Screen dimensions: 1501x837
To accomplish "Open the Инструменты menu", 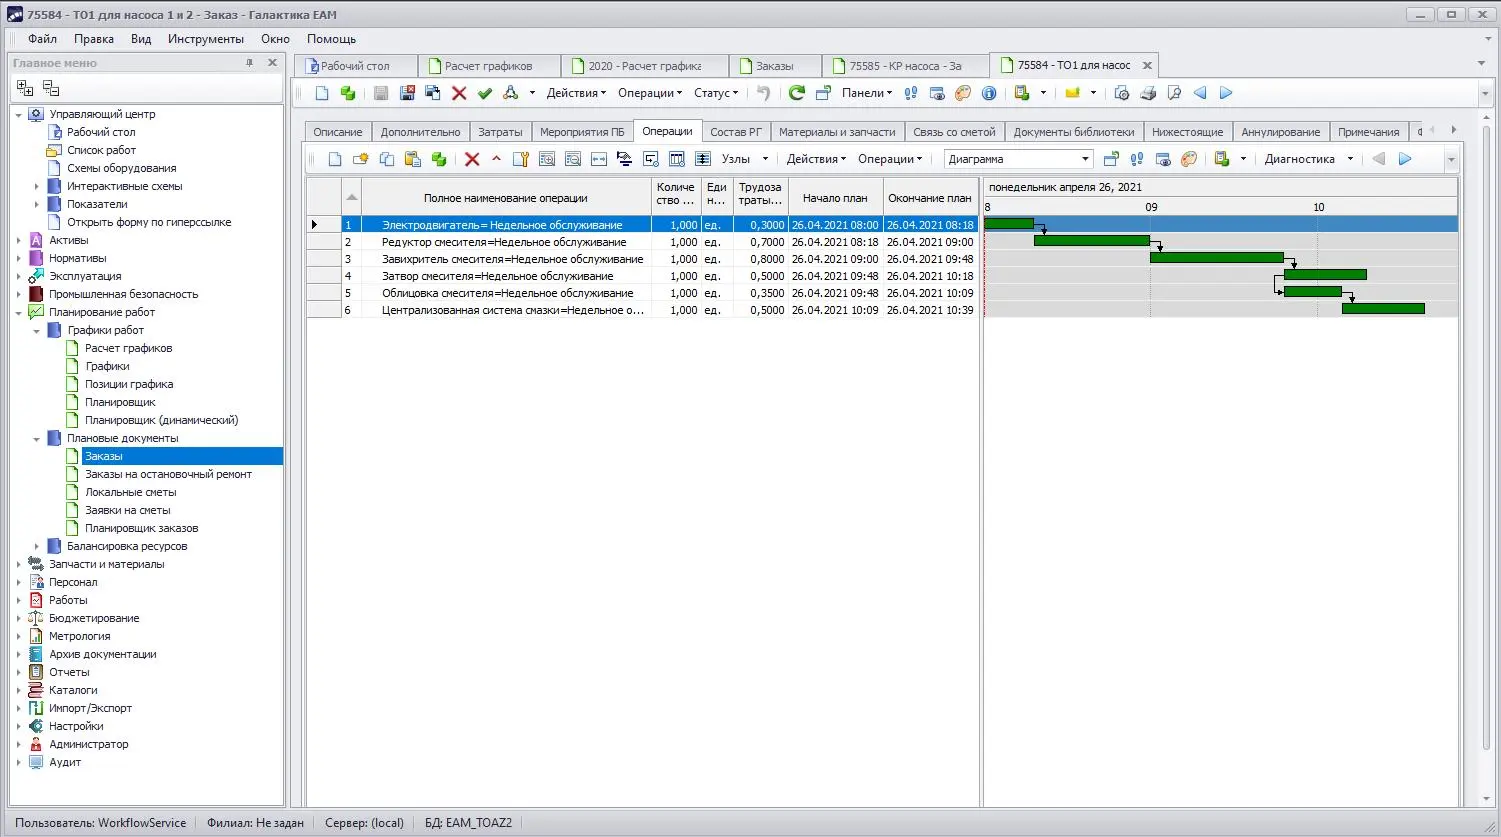I will (x=205, y=39).
